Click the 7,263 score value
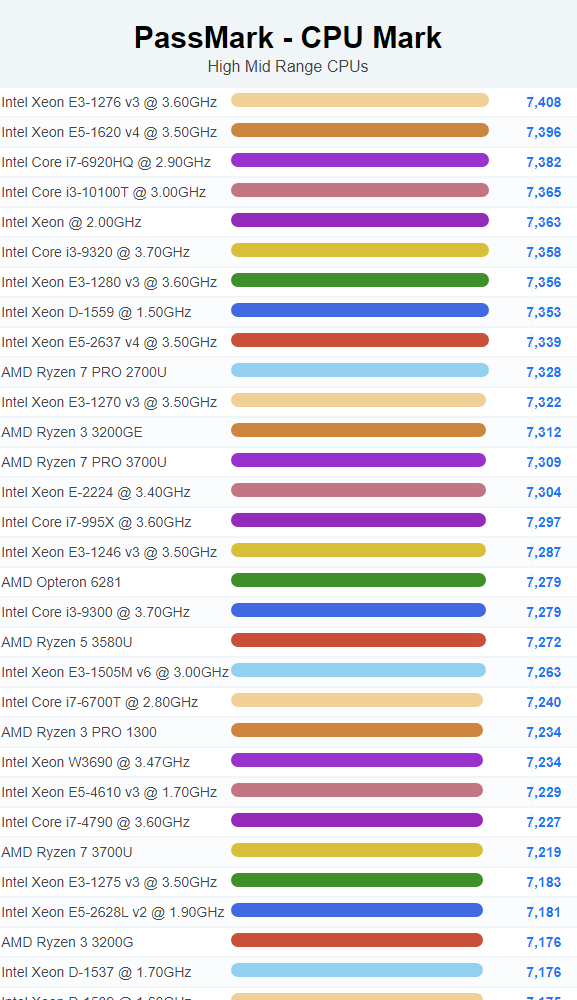Viewport: 577px width, 1000px height. 544,672
